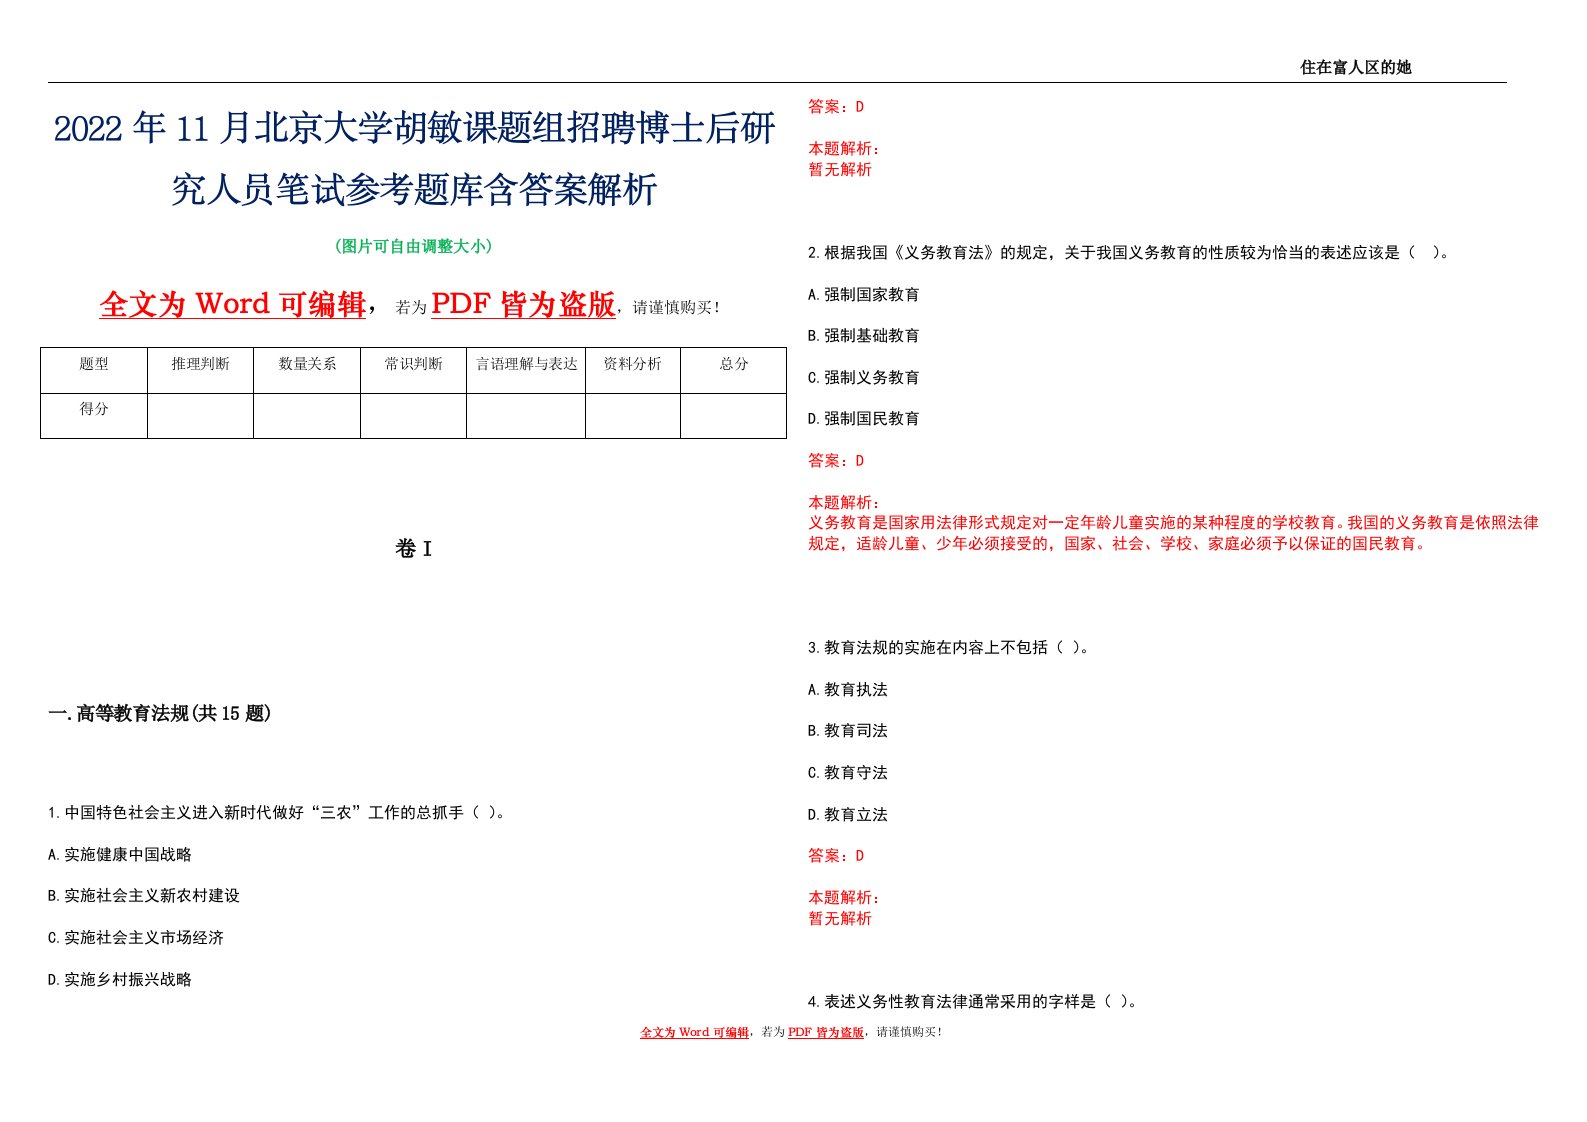This screenshot has width=1587, height=1122.
Task: Click question 4 表述义务性教育法律通常采用的字样
Action: coord(973,1002)
